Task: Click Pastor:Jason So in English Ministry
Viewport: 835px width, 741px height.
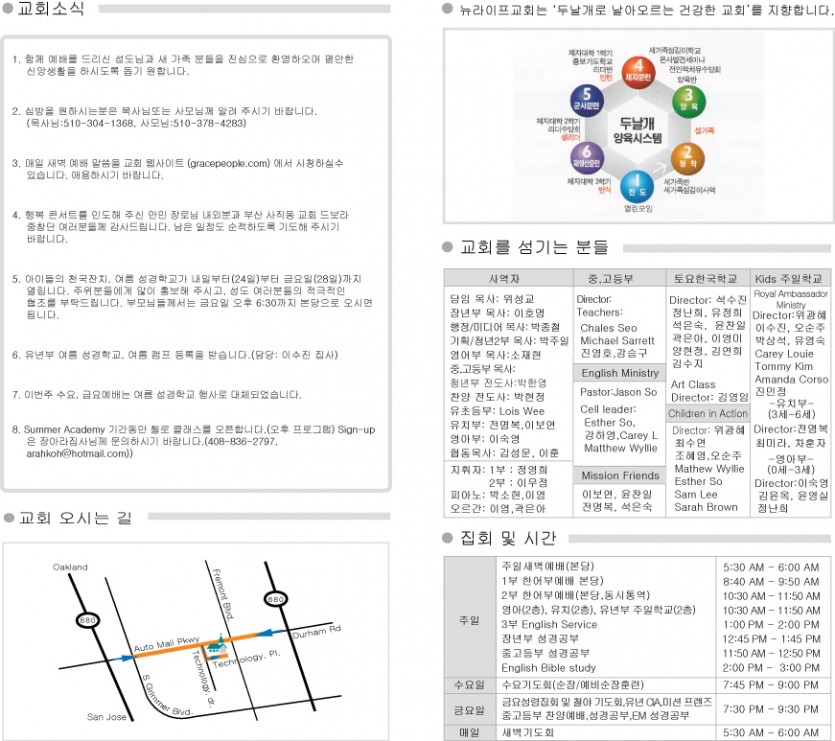Action: 618,392
